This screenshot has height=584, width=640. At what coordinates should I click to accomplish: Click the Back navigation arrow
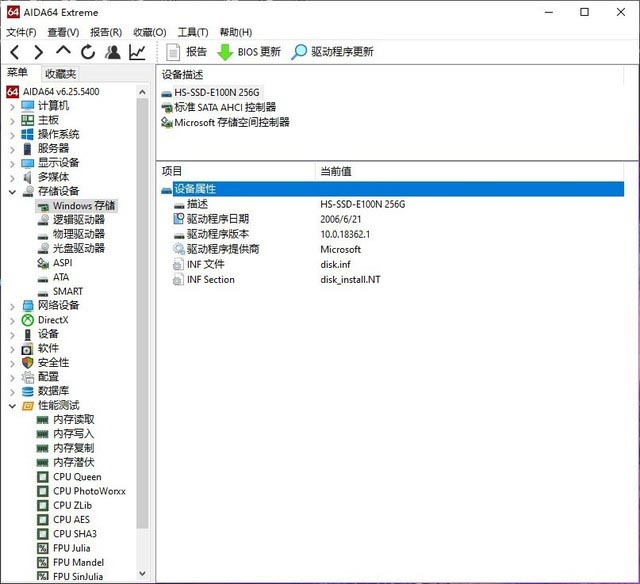click(x=15, y=52)
